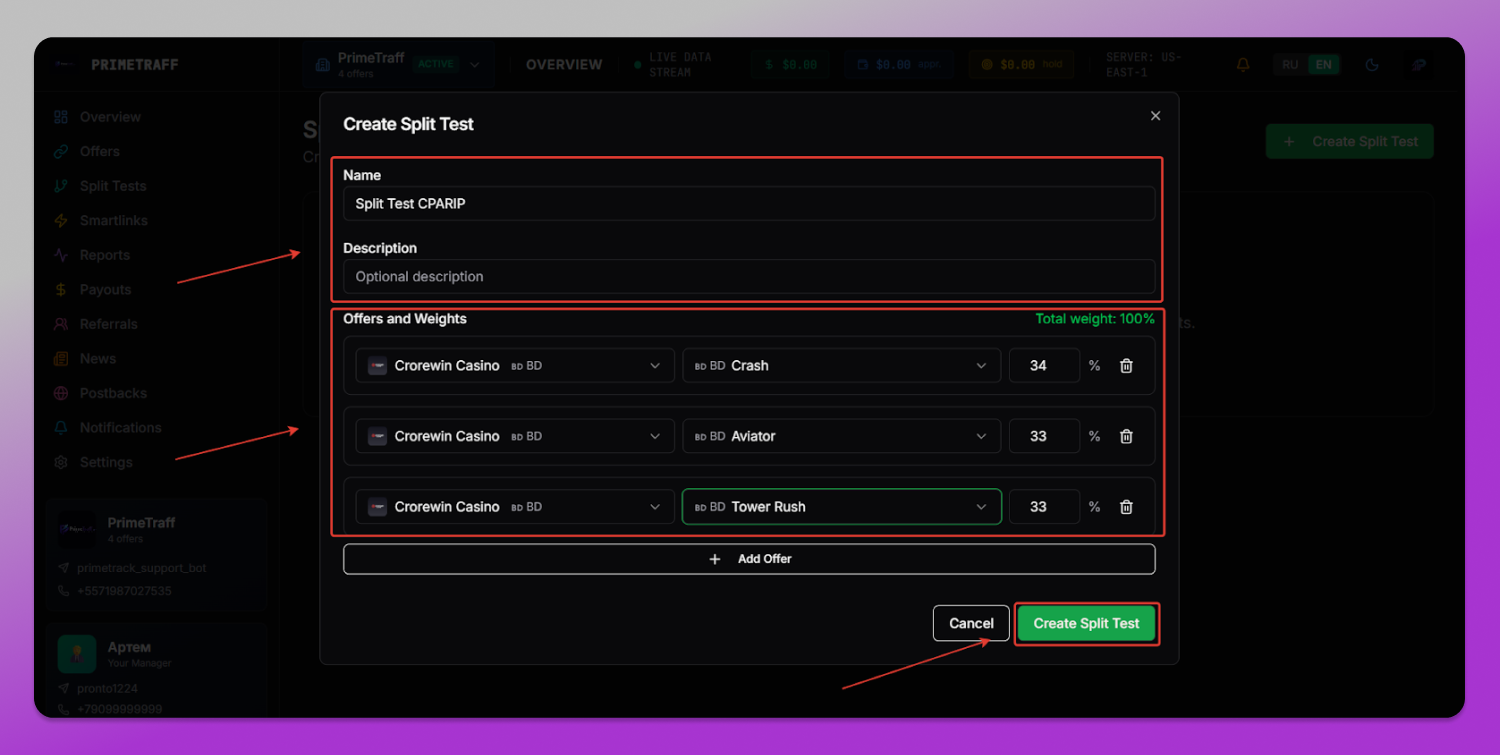Click the background page Create Split Test button

[1349, 142]
